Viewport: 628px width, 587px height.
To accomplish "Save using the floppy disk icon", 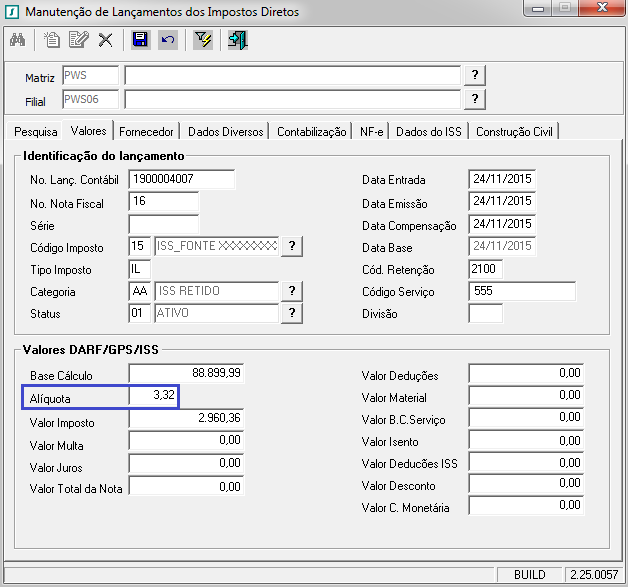I will tap(141, 40).
